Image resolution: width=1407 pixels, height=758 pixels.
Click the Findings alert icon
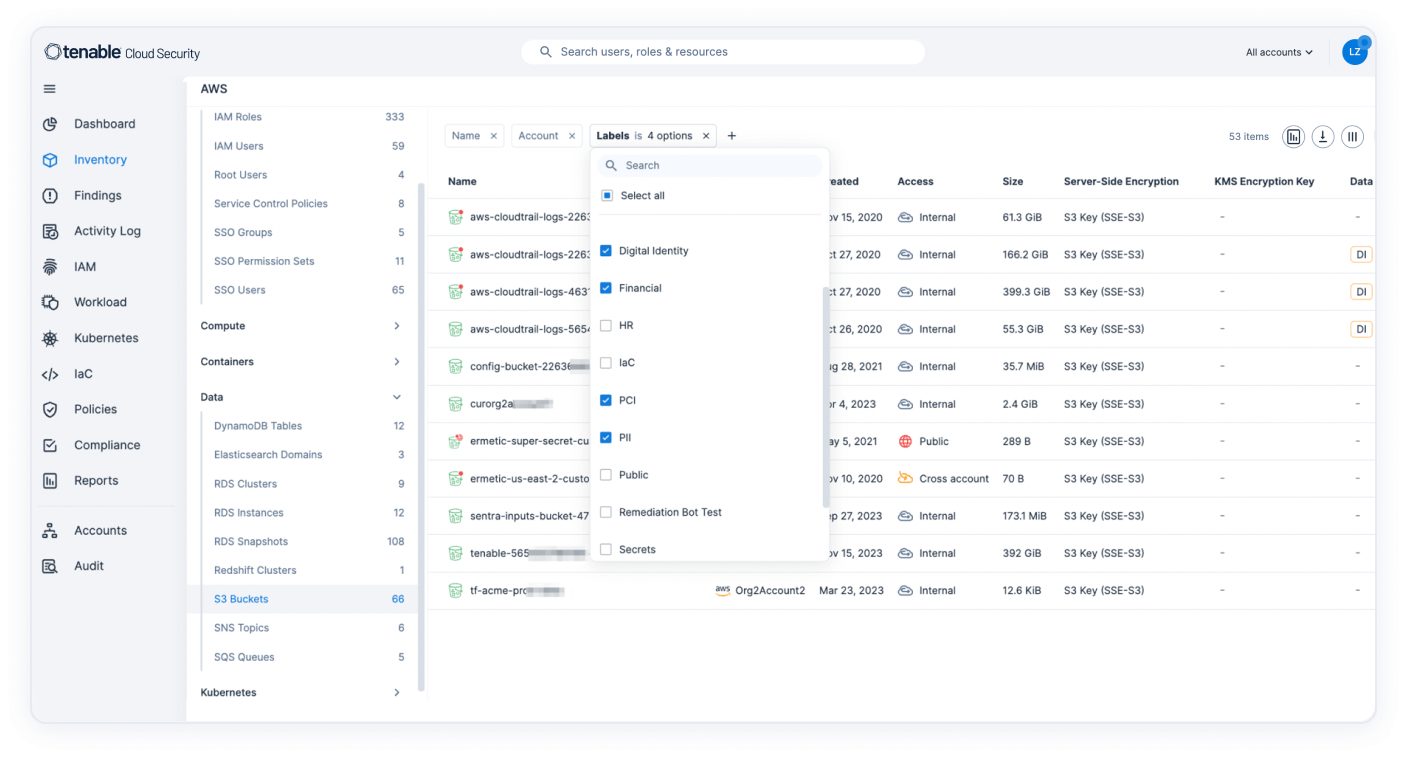[50, 196]
